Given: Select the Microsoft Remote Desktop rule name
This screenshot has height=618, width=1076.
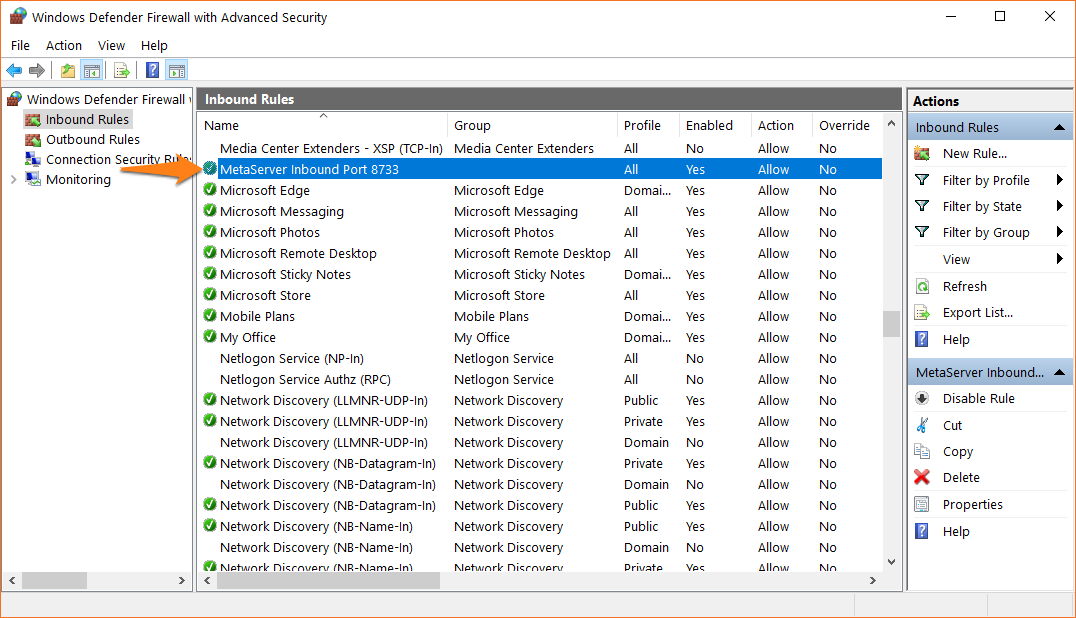Looking at the screenshot, I should click(x=299, y=253).
